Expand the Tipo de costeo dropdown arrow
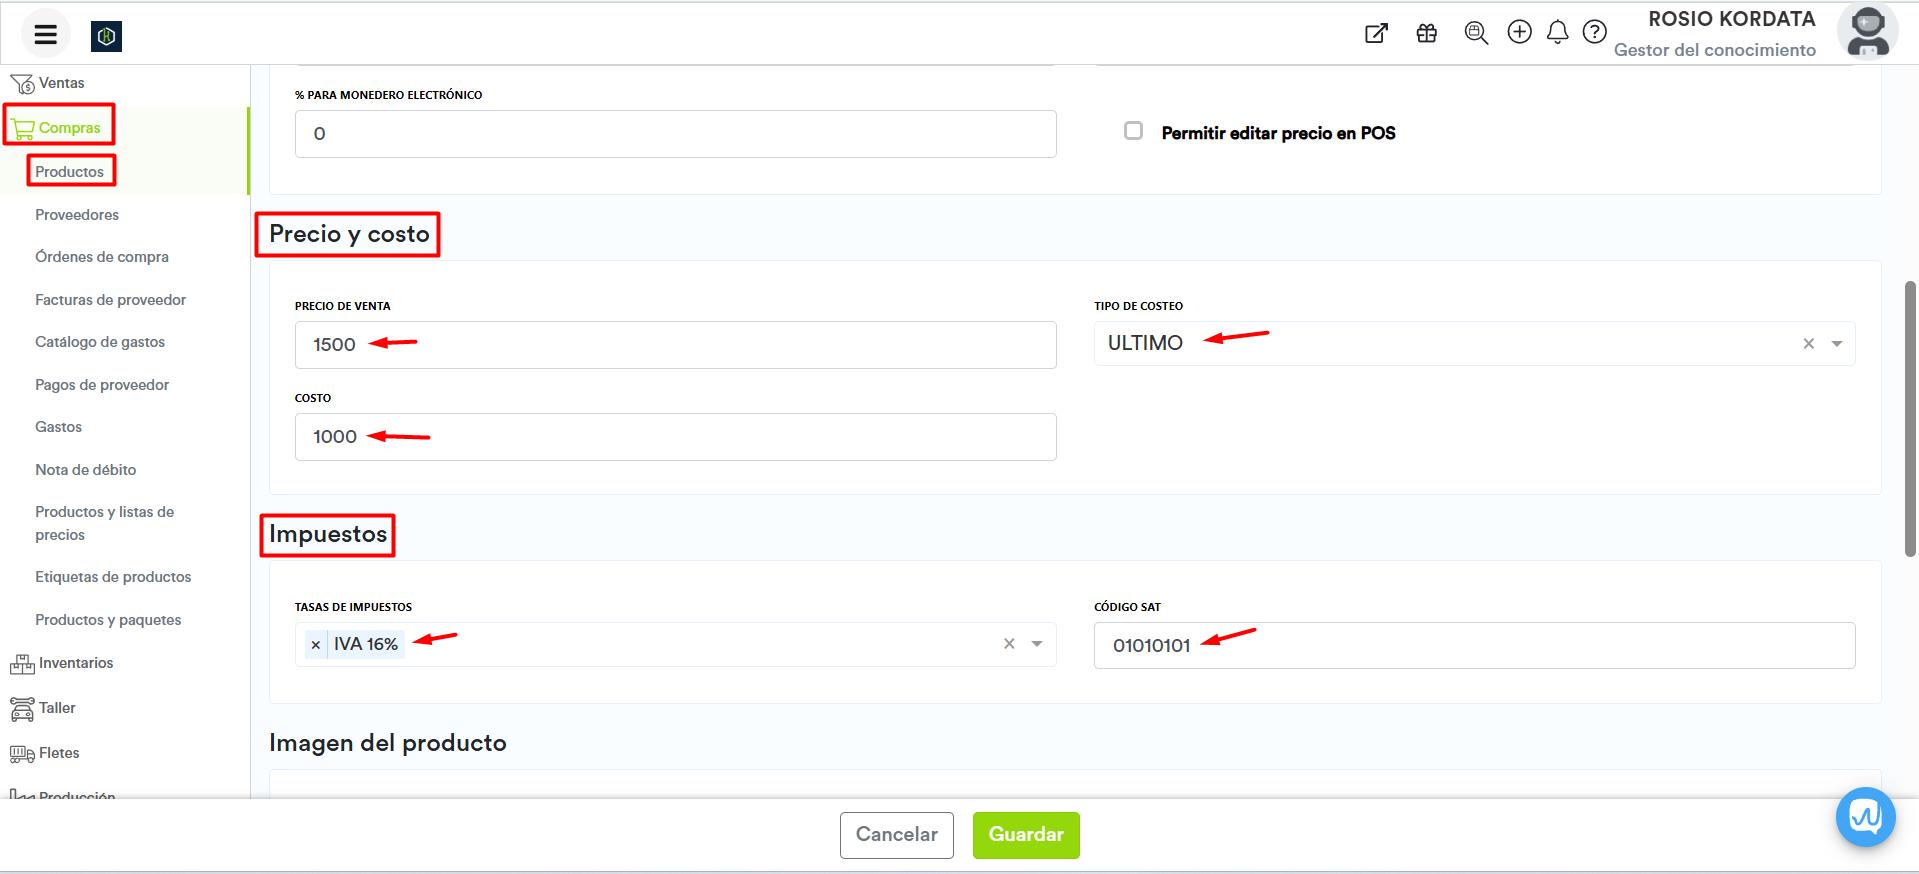Image resolution: width=1919 pixels, height=874 pixels. 1837,344
